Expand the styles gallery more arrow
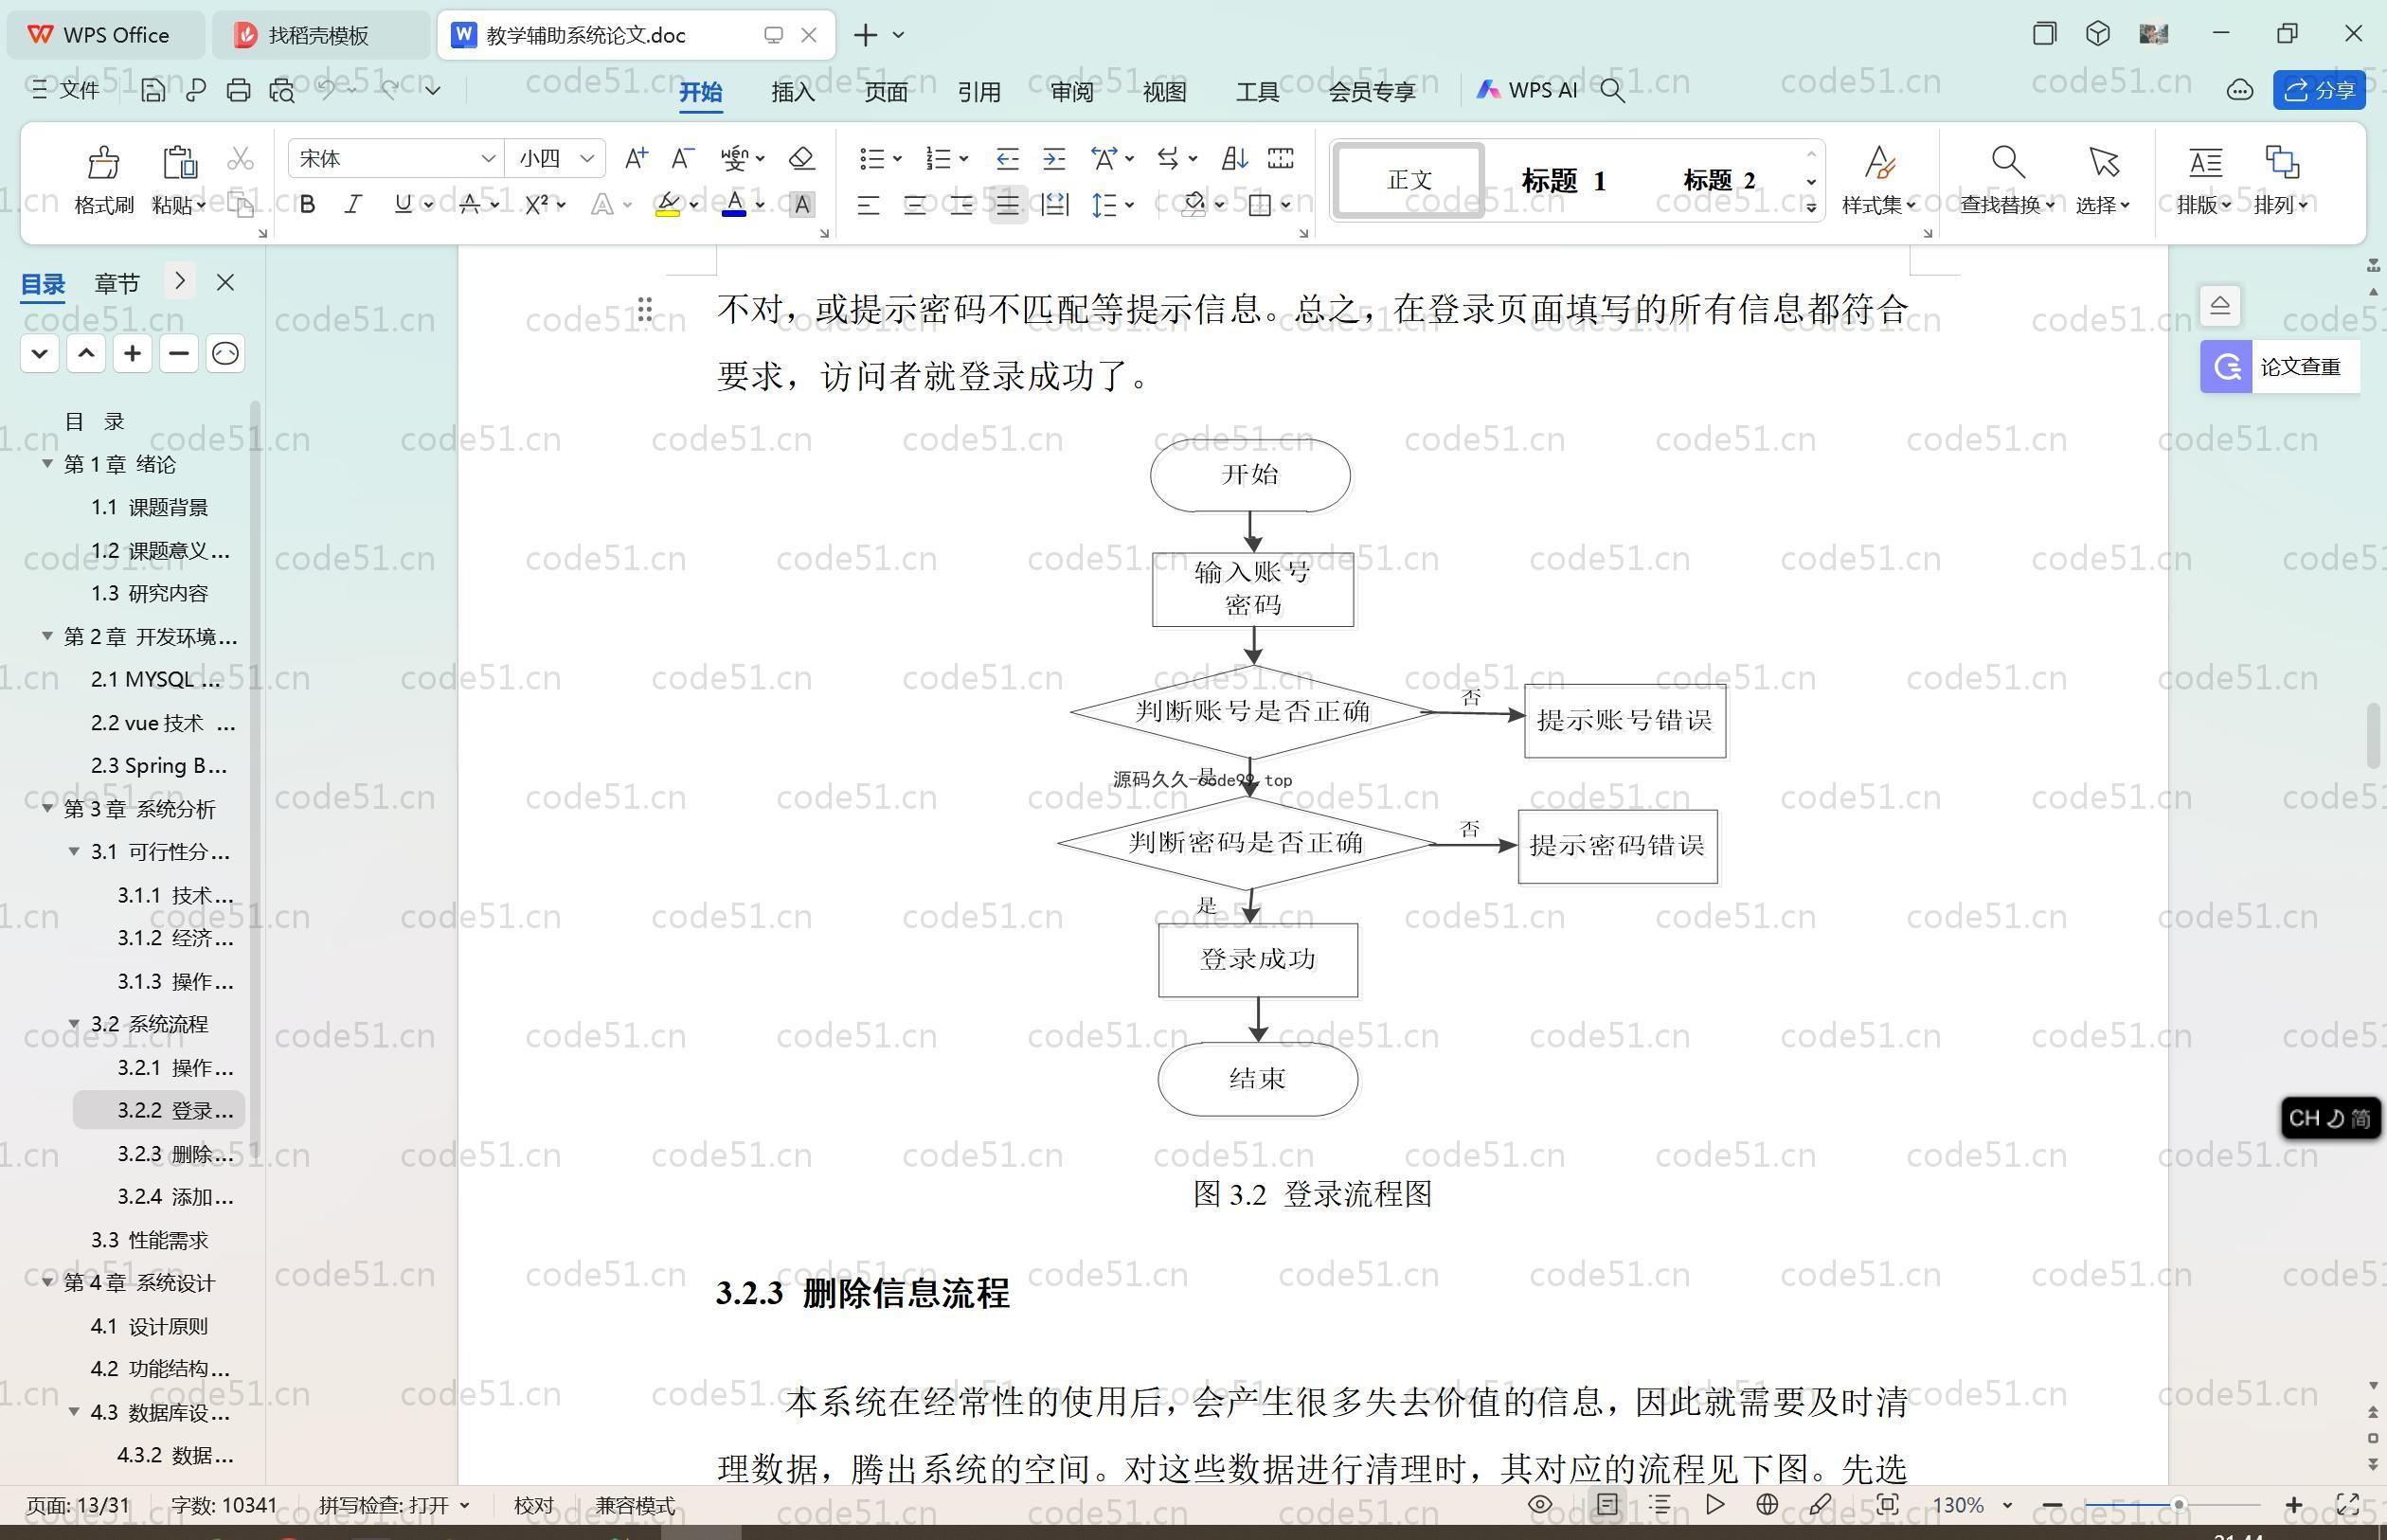Screen dimensions: 2387x1540 click(x=1811, y=207)
